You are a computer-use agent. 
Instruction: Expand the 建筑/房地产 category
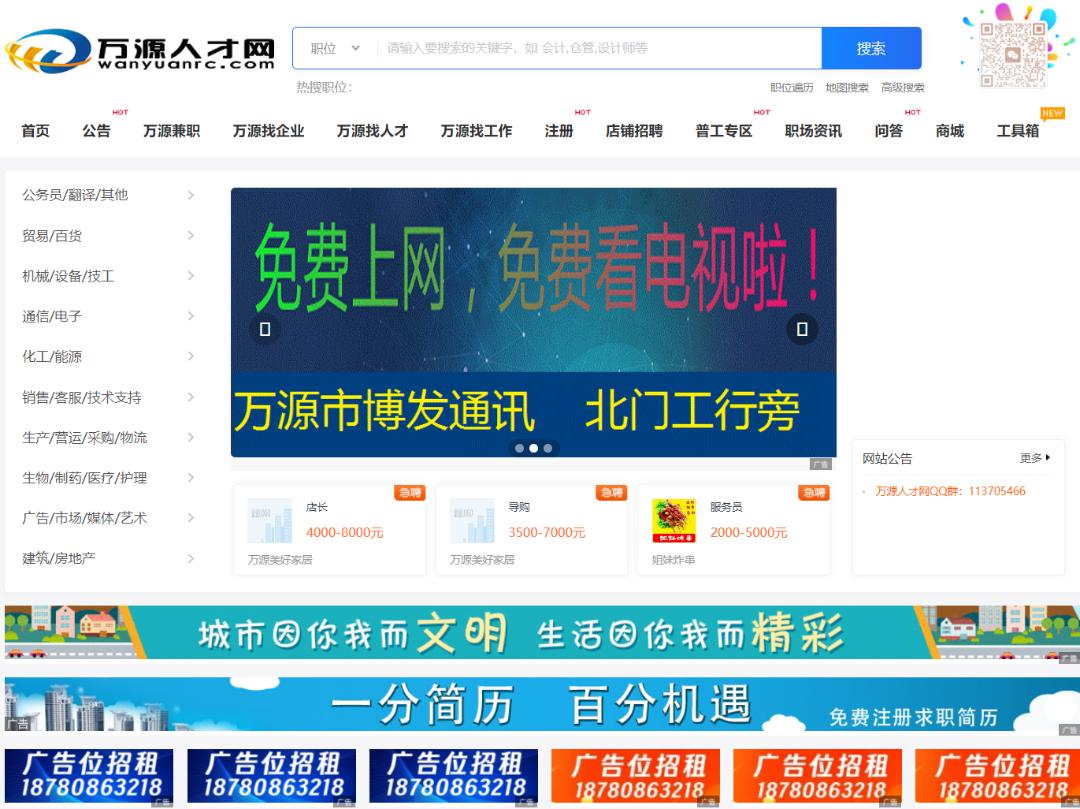108,558
